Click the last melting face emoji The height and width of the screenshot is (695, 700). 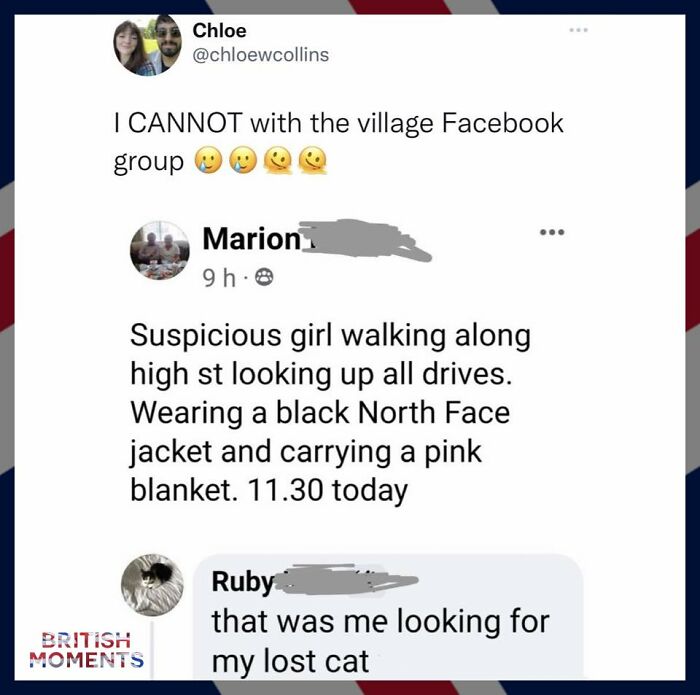pos(312,161)
